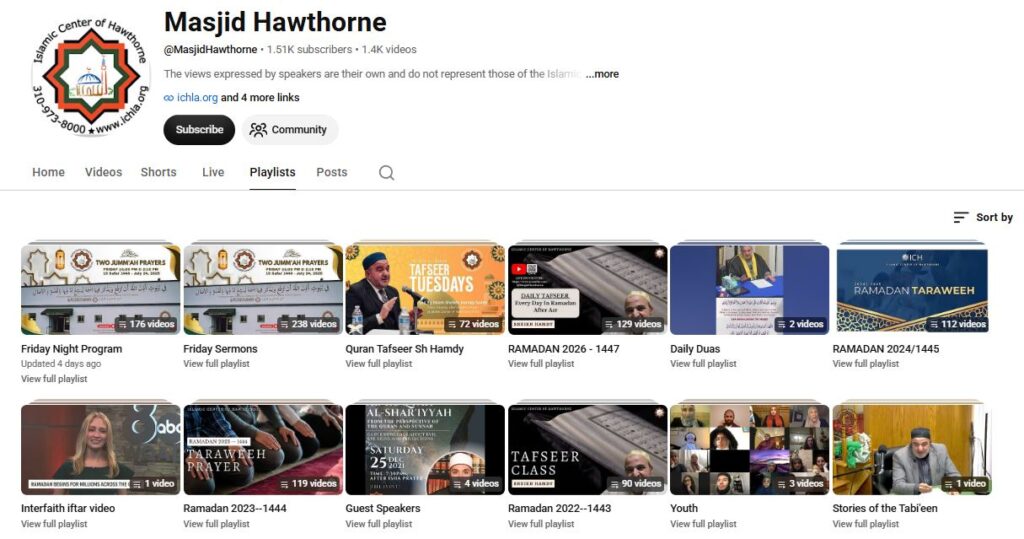Click the RAMADAN 2026 - 1447 title

pyautogui.click(x=564, y=349)
